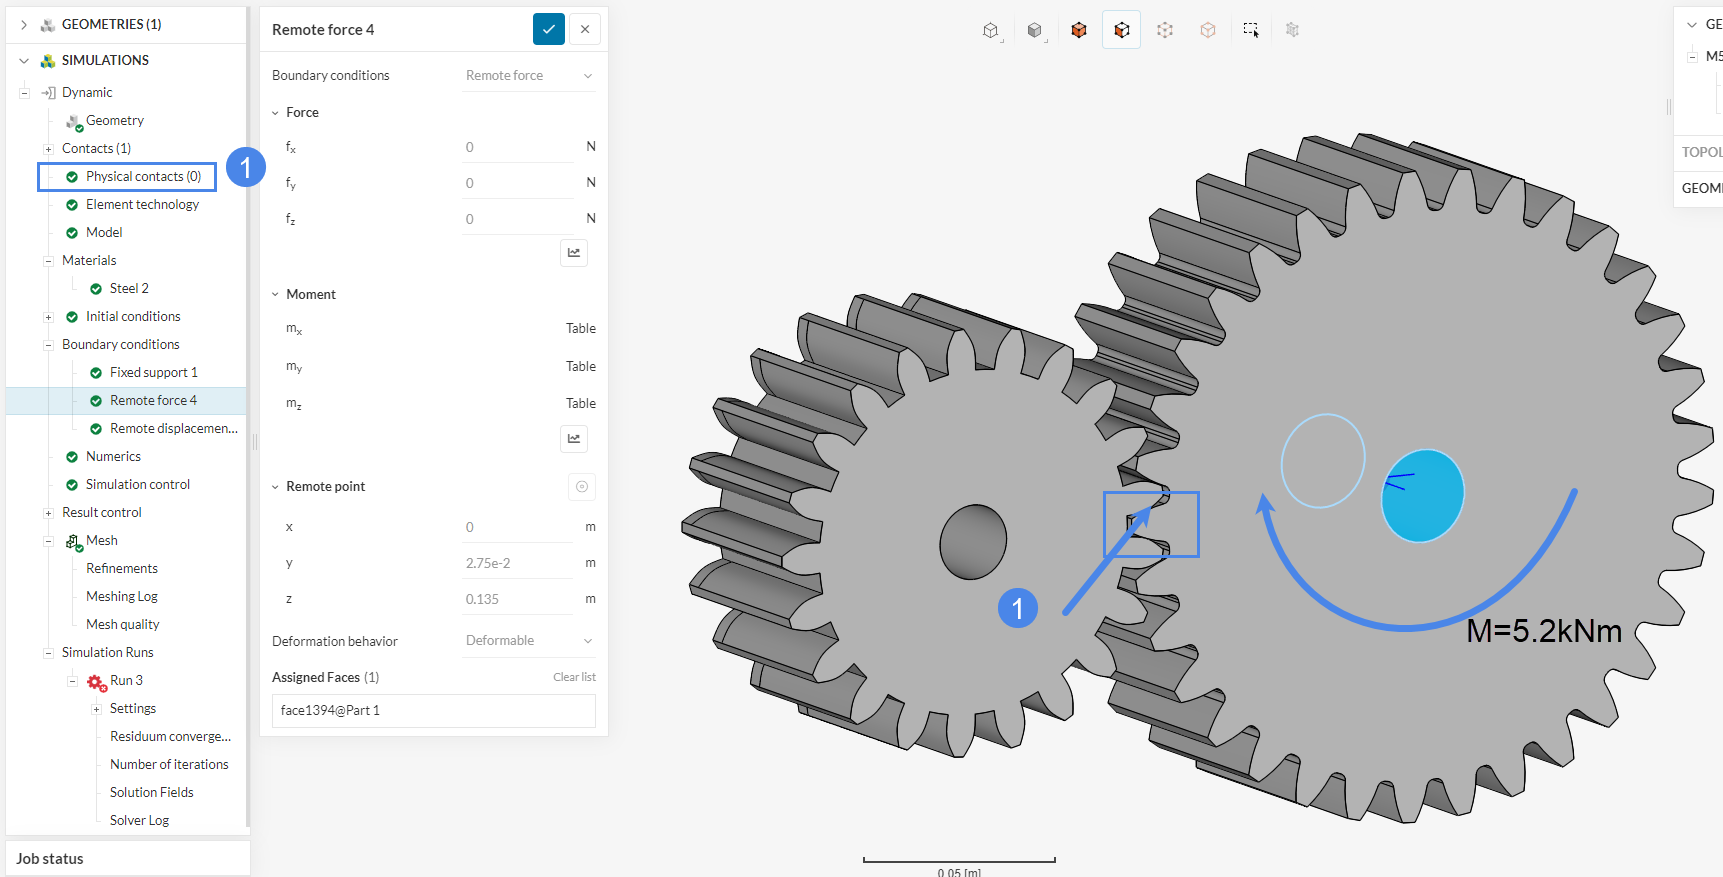The image size is (1723, 877).
Task: Open the mx moment Table entry
Action: (580, 329)
